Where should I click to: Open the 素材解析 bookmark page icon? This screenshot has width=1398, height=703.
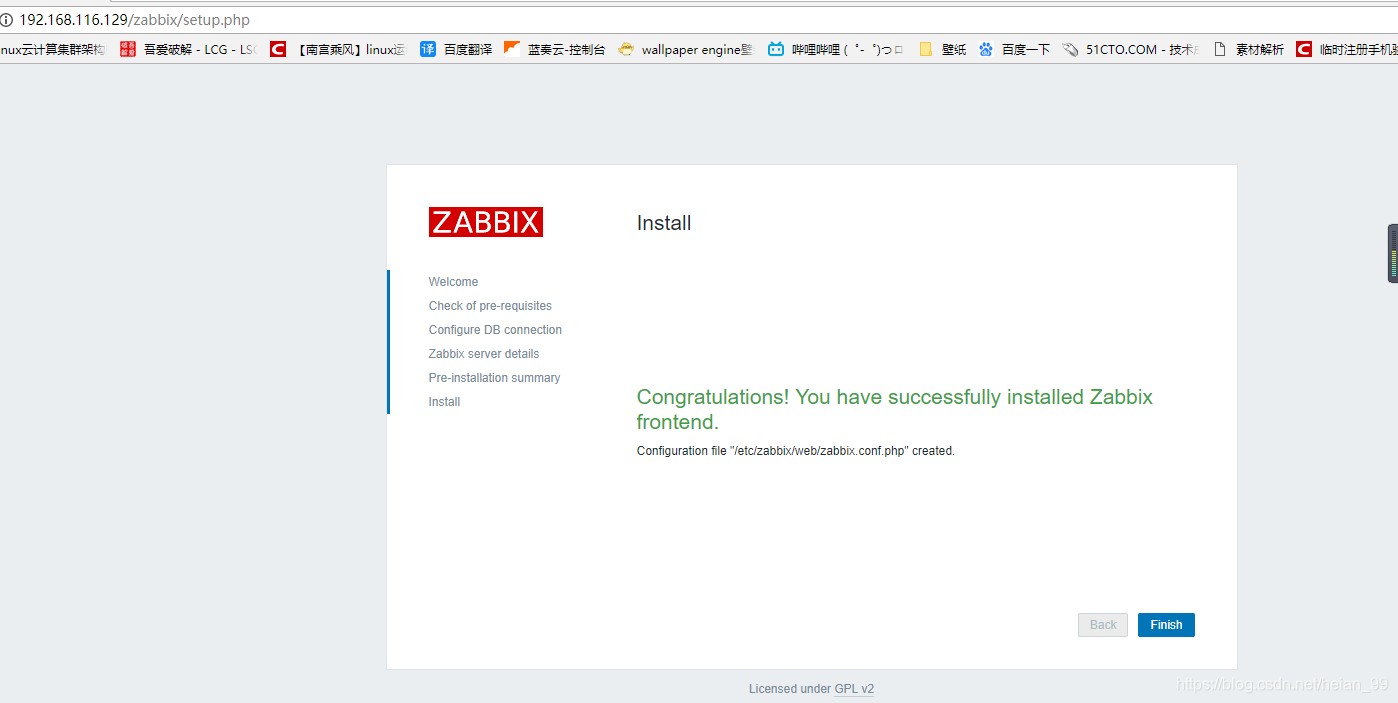point(1220,49)
